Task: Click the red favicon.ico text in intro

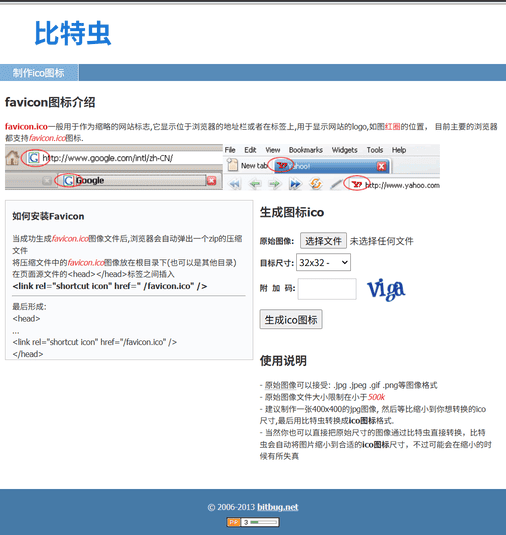Action: [x=26, y=127]
